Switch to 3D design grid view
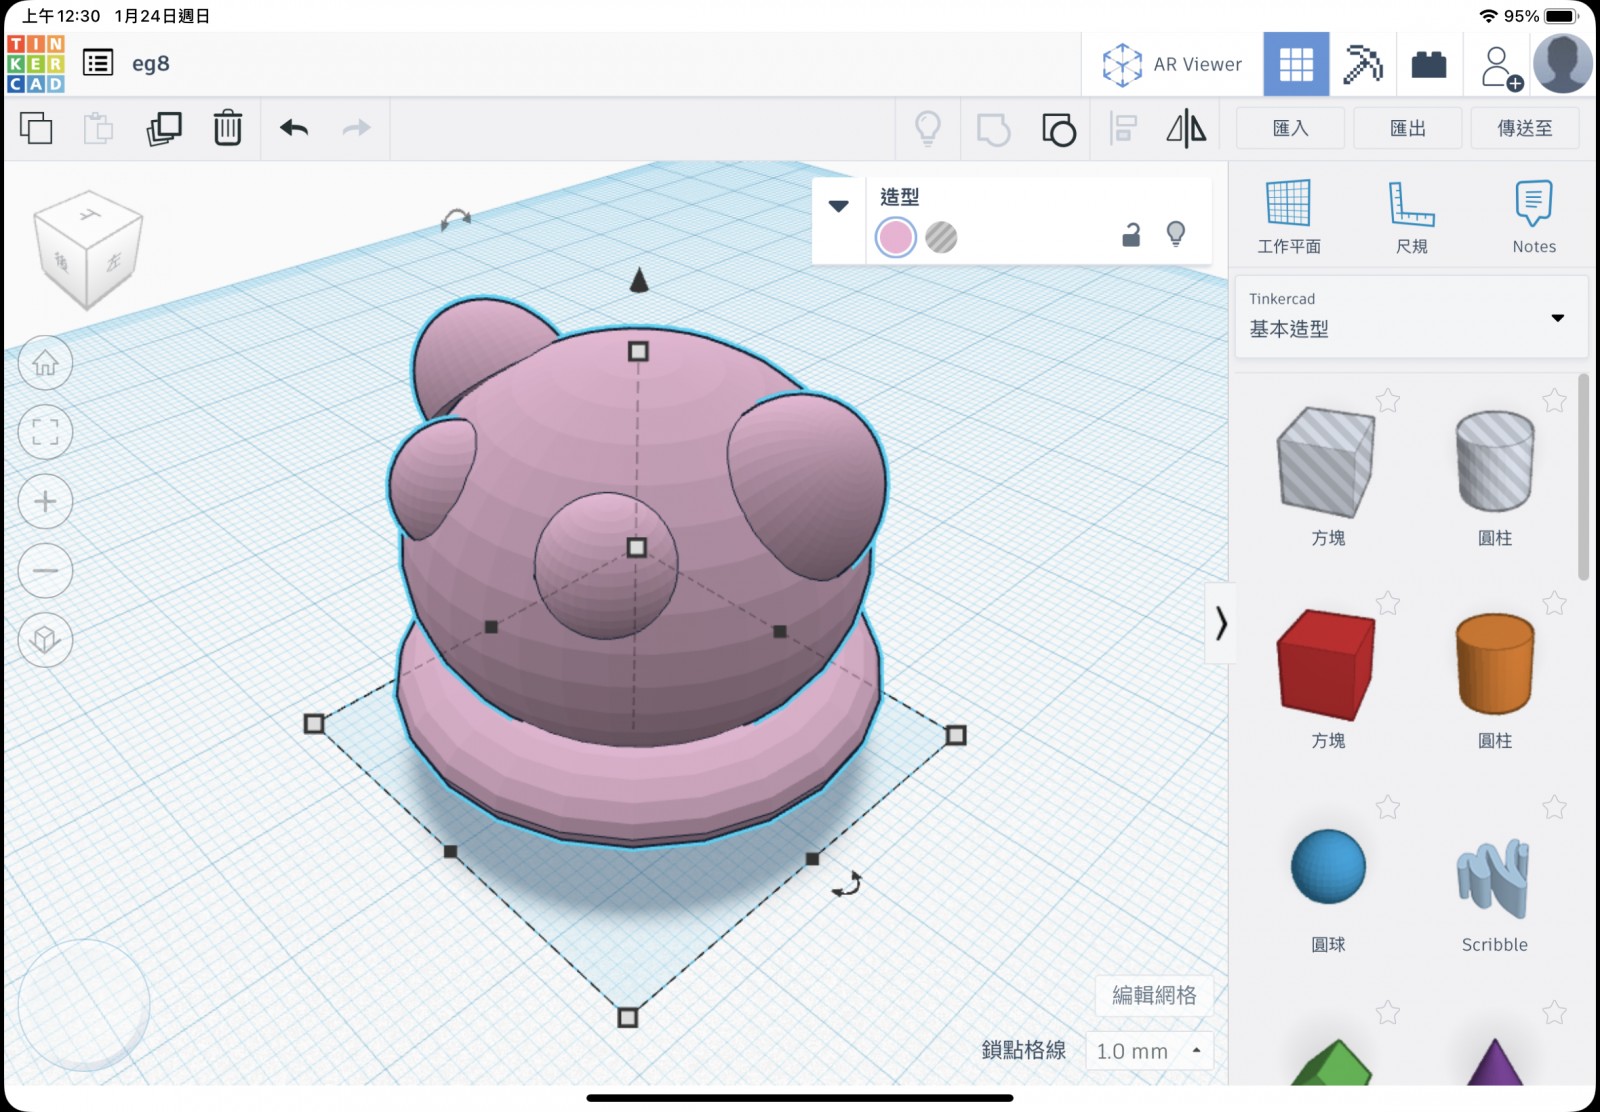Image resolution: width=1600 pixels, height=1112 pixels. click(1296, 64)
